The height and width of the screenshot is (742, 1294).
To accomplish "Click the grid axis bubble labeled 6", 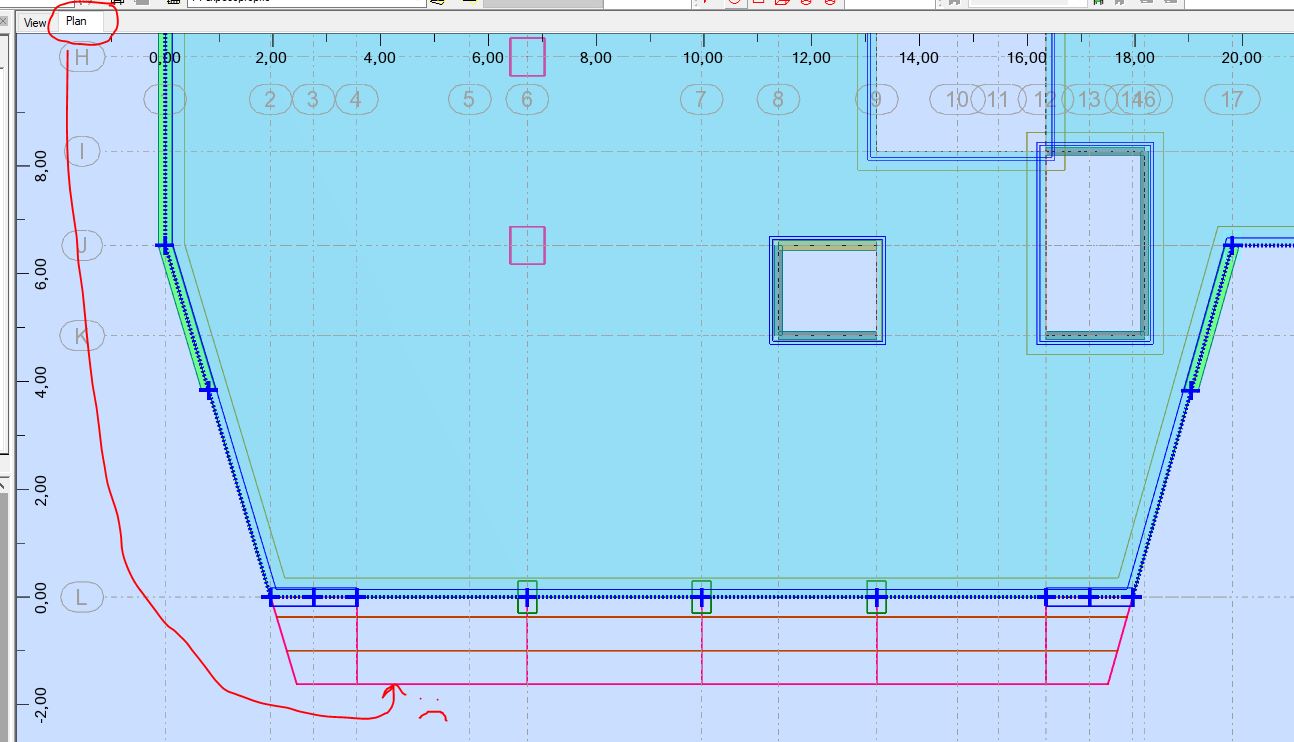I will pyautogui.click(x=526, y=100).
